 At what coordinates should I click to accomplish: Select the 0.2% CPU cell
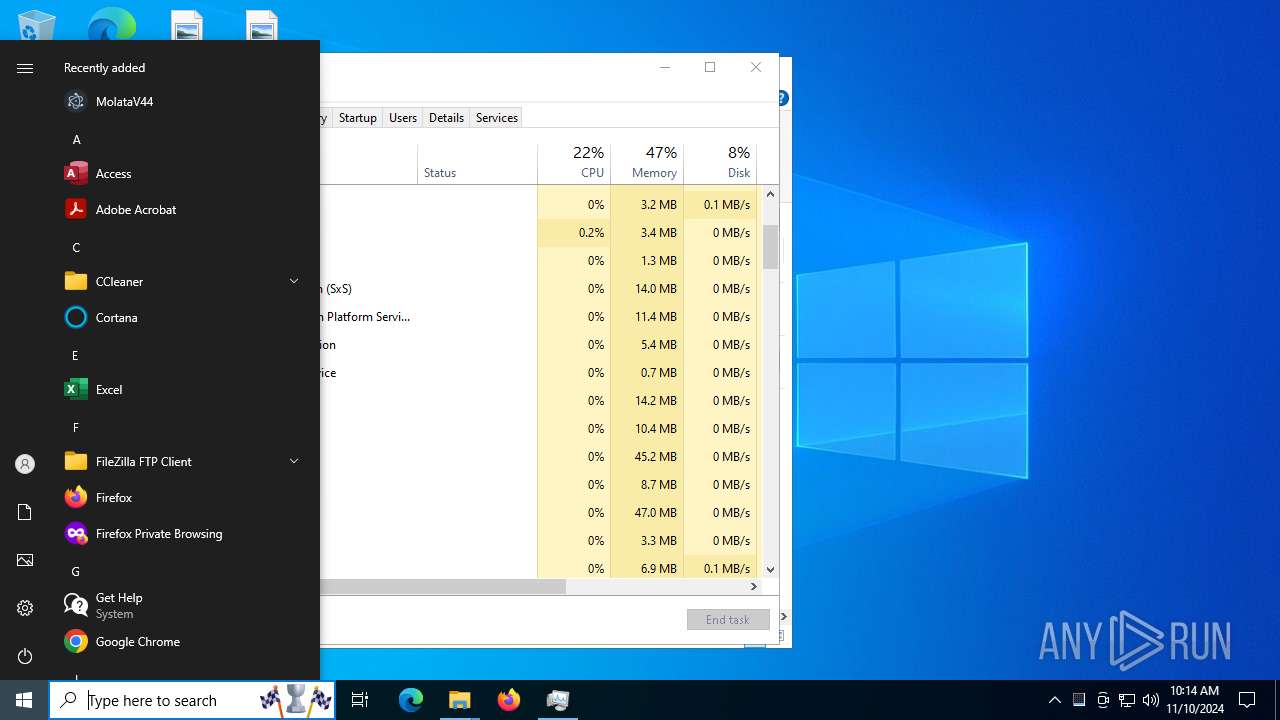tap(574, 232)
